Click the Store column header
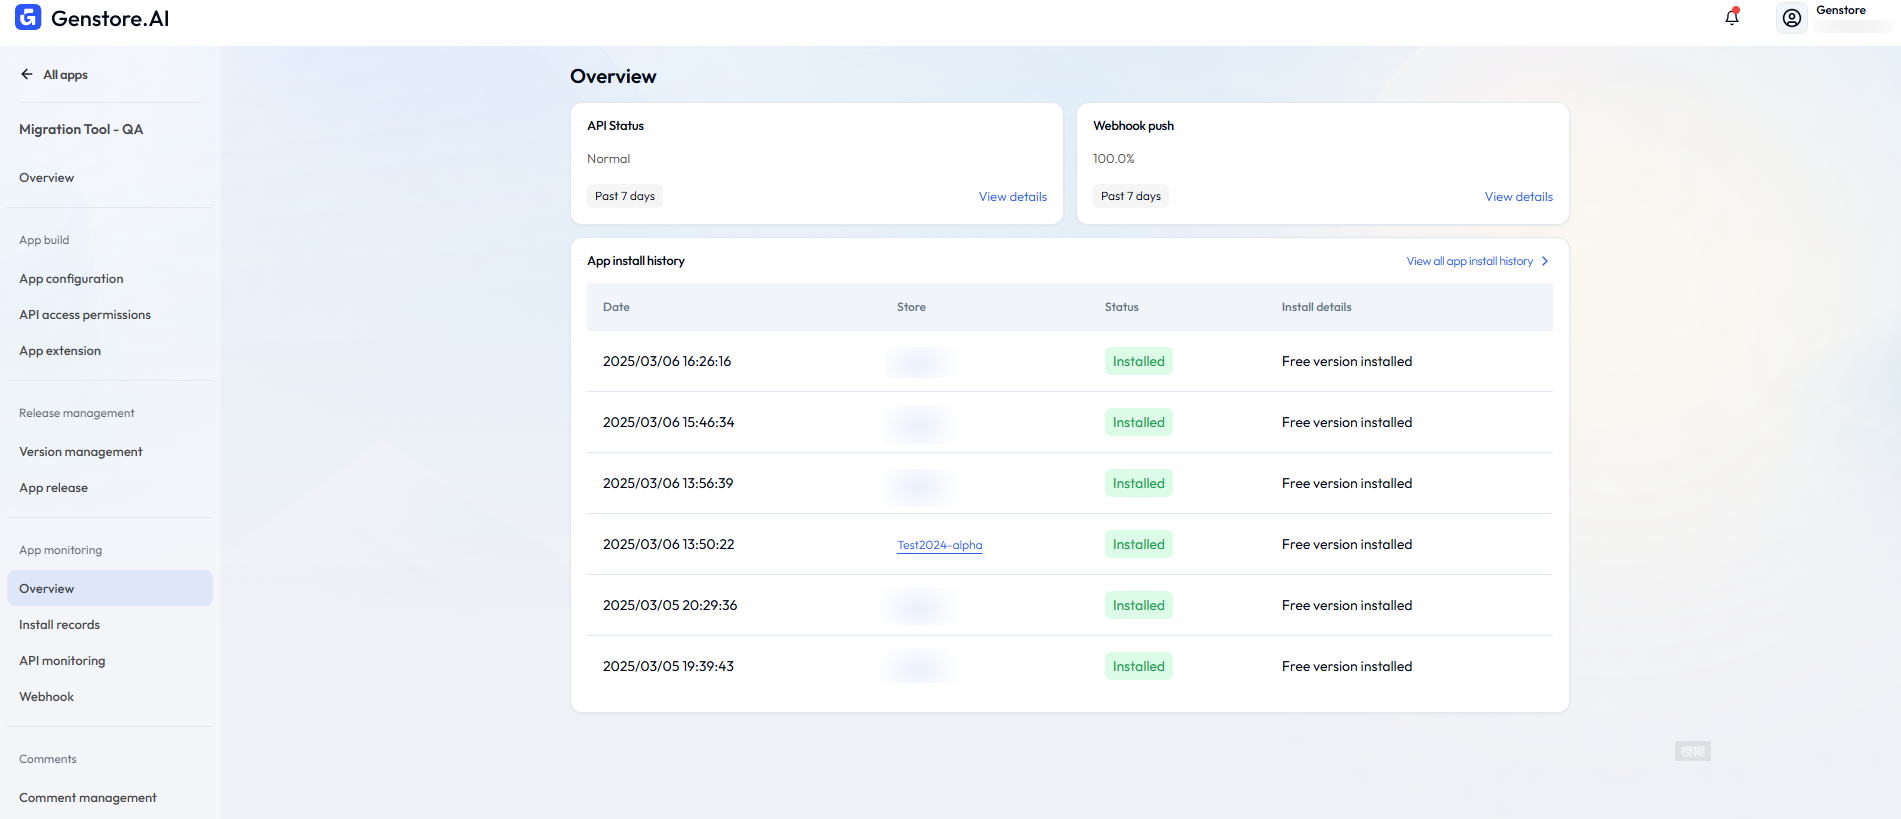Image resolution: width=1901 pixels, height=819 pixels. 911,307
